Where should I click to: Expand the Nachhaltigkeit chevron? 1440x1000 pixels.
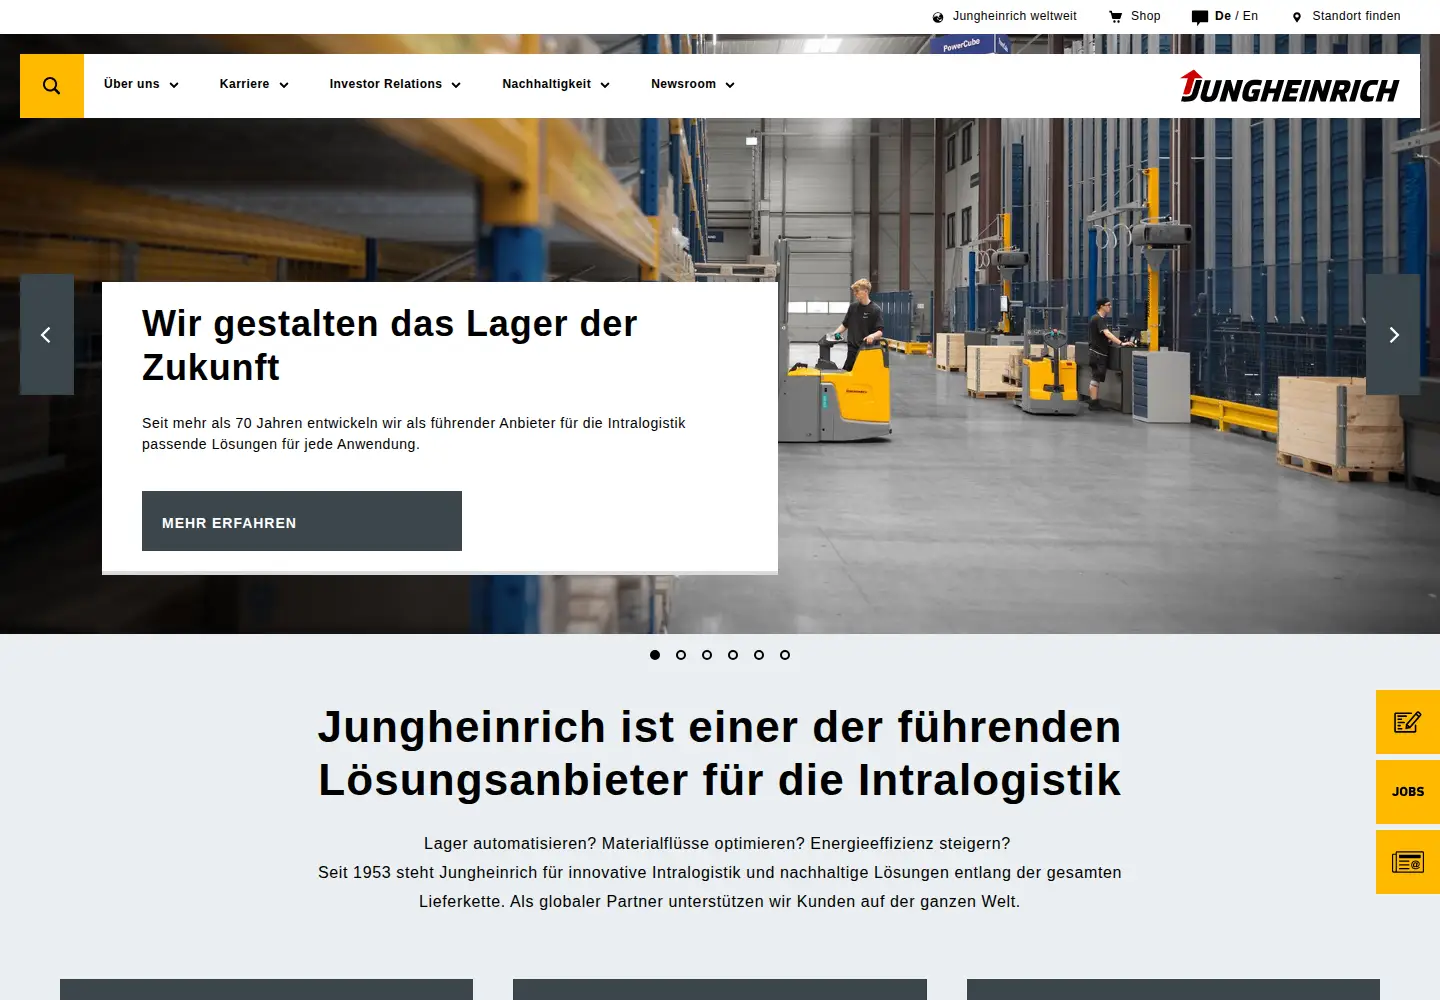(x=605, y=85)
